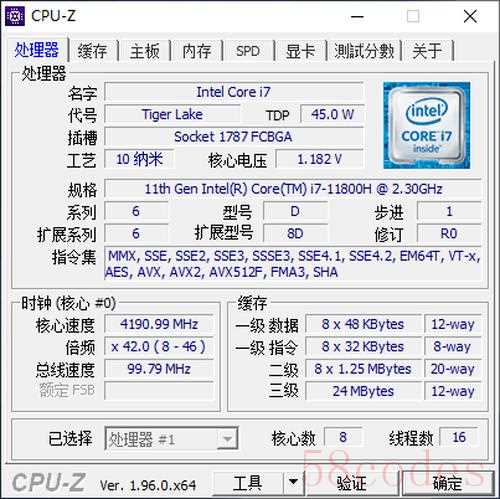Minimize the CPU-Z window
The height and width of the screenshot is (499, 500).
[357, 16]
